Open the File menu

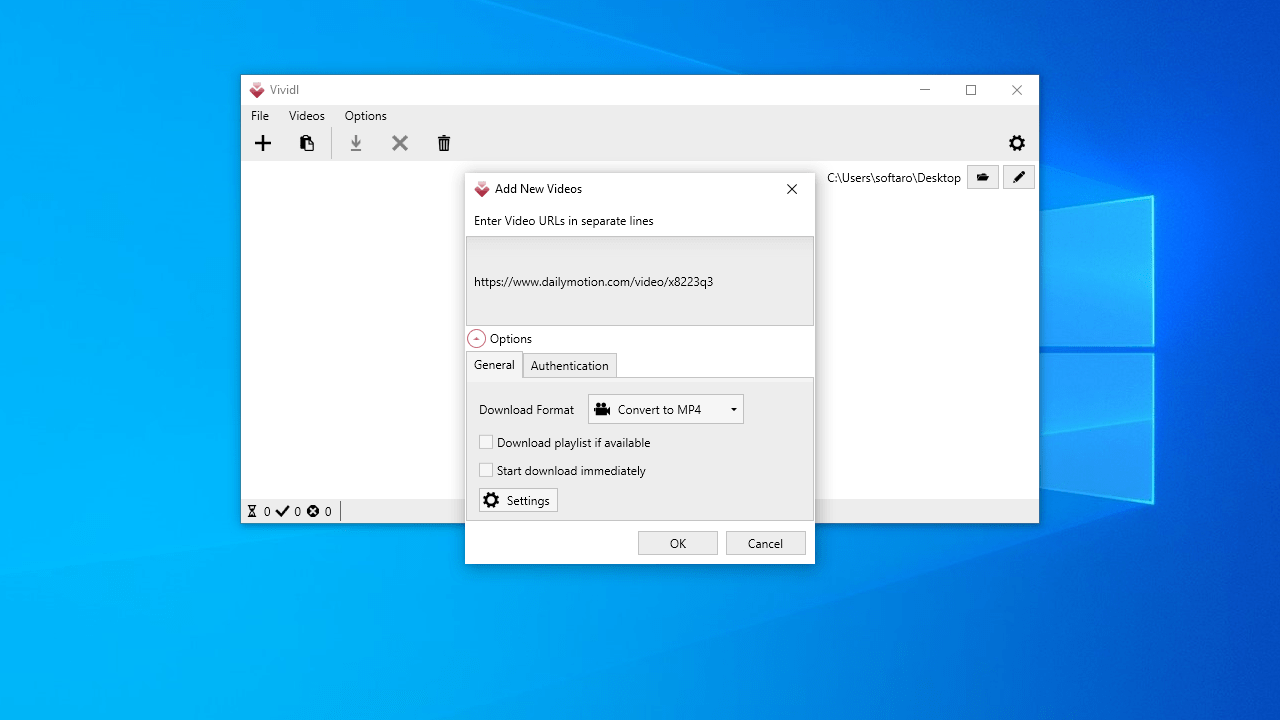[x=260, y=116]
